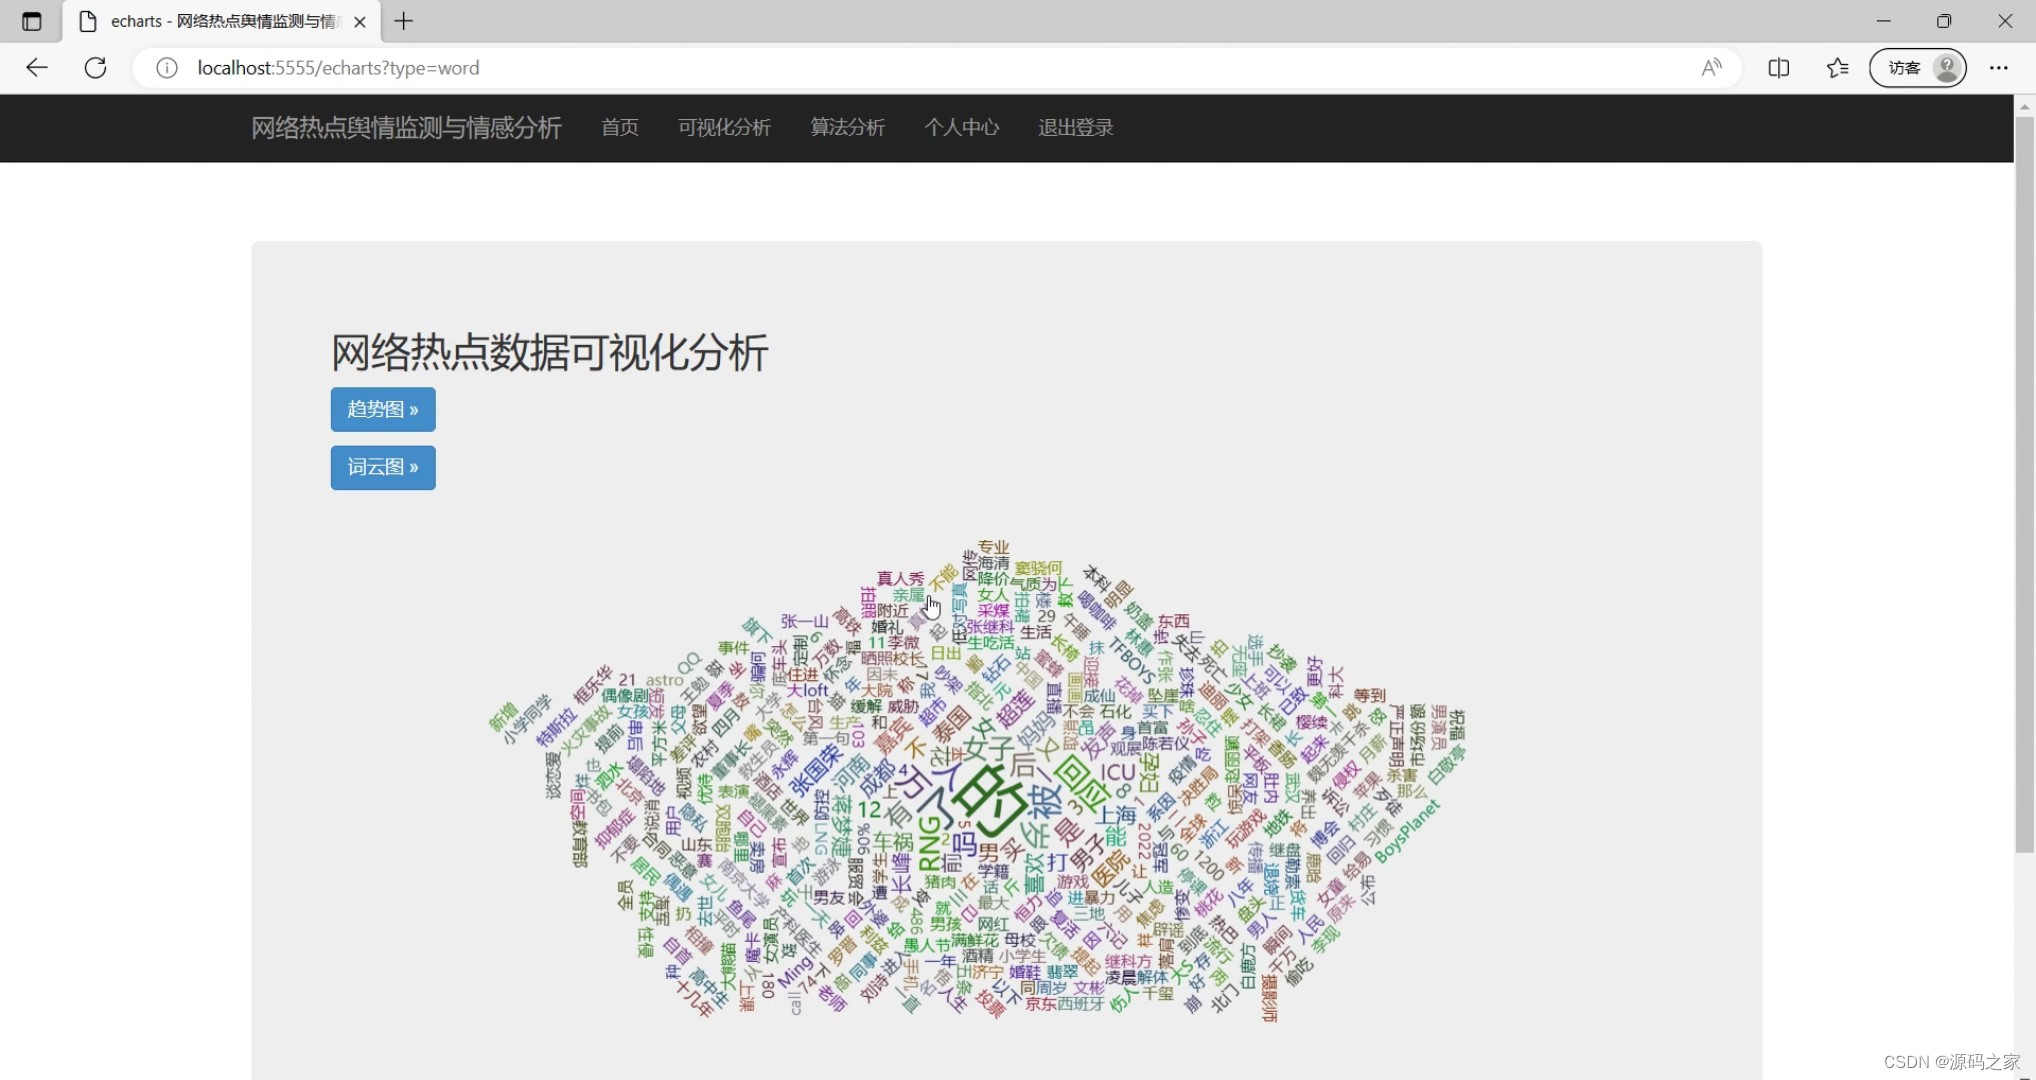Image resolution: width=2036 pixels, height=1080 pixels.
Task: Click the page refresh icon
Action: click(95, 68)
